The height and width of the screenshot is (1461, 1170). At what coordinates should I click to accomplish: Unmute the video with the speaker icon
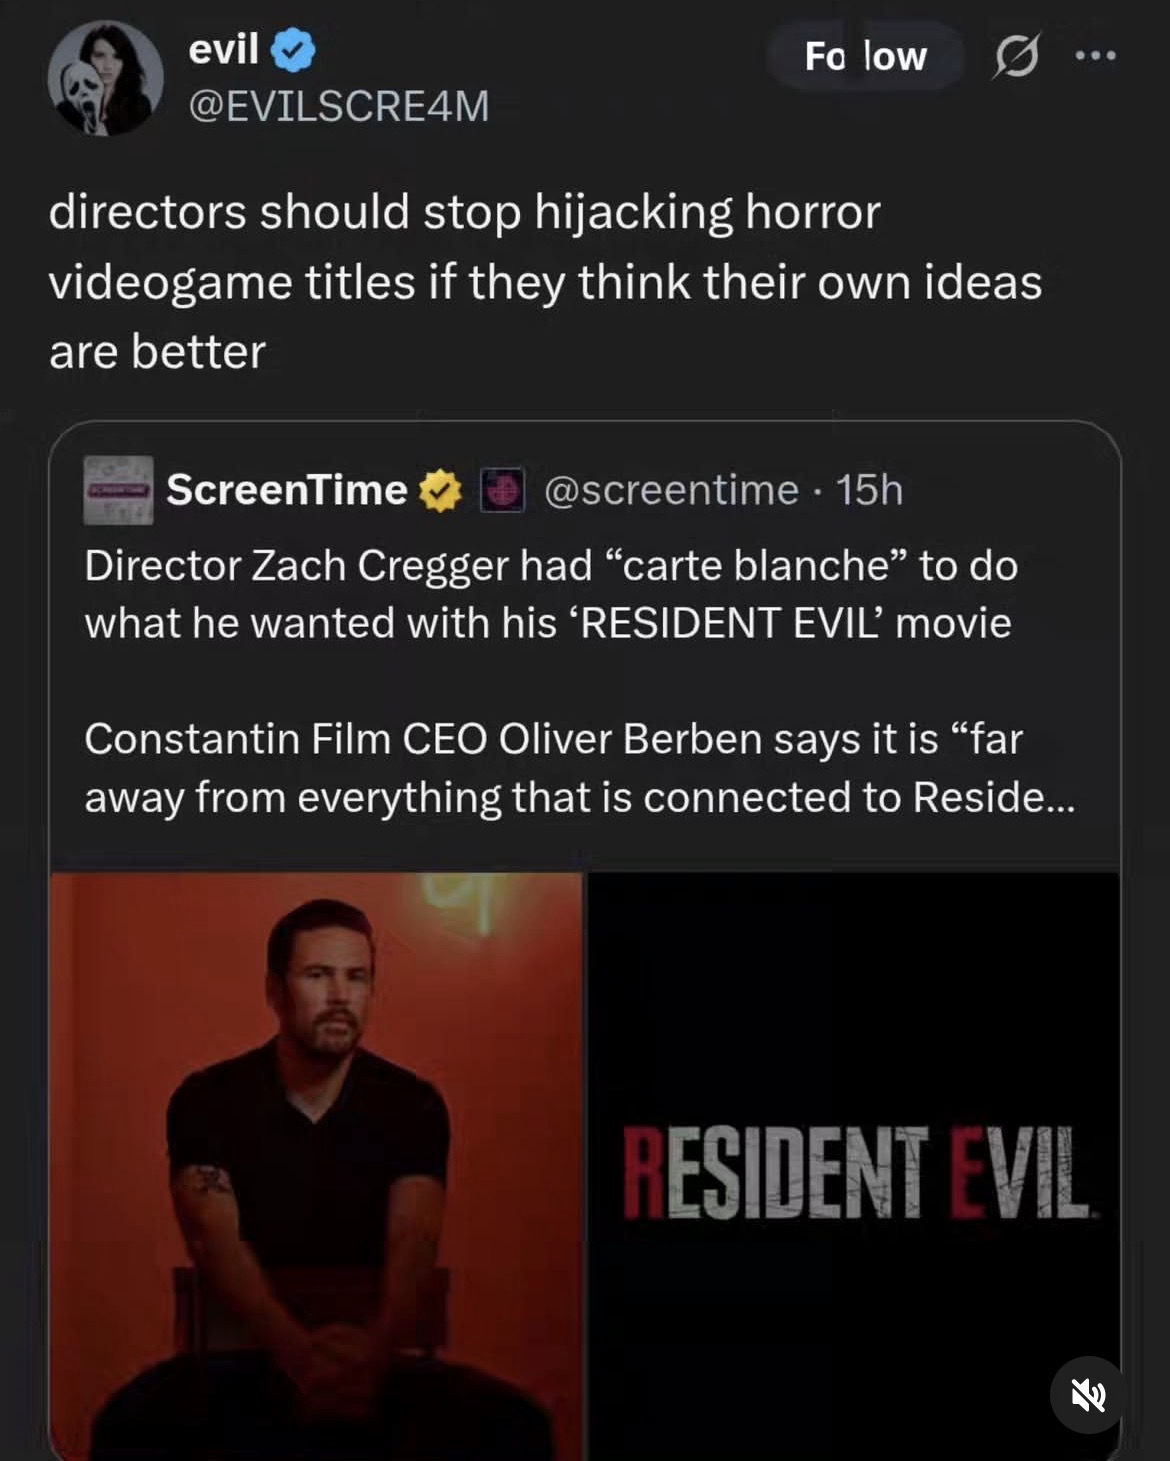(1089, 1394)
